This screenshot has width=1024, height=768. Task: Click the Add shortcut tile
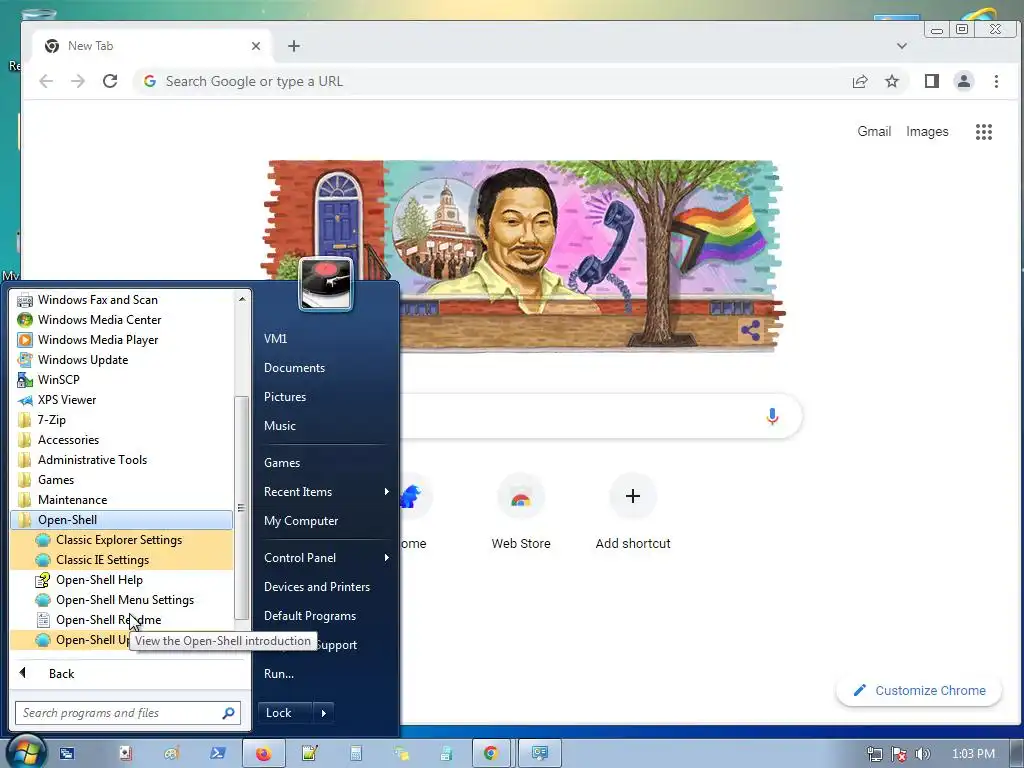632,512
